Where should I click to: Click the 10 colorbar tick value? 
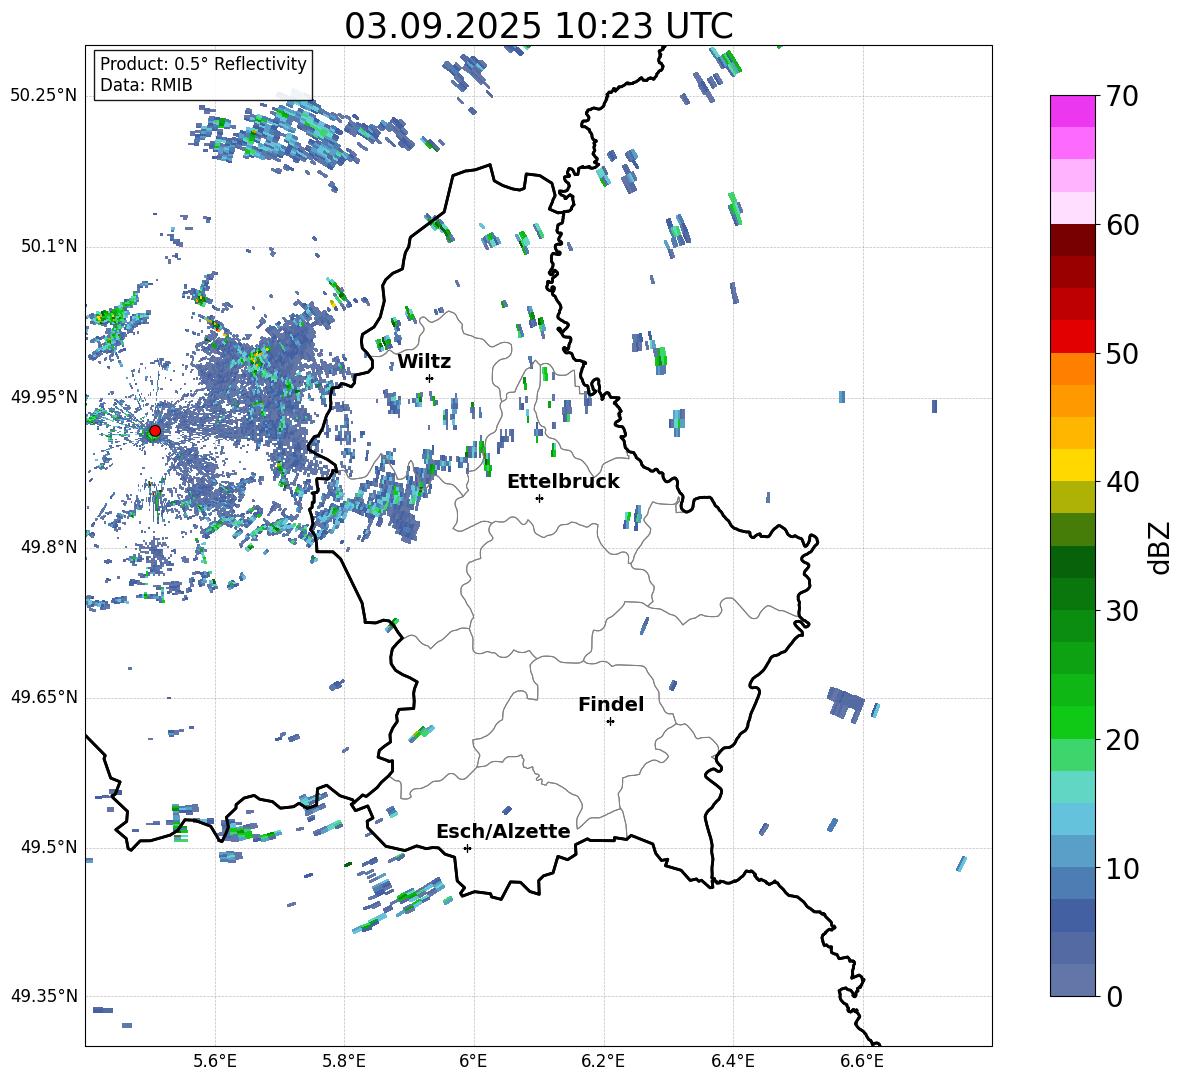tap(1122, 868)
